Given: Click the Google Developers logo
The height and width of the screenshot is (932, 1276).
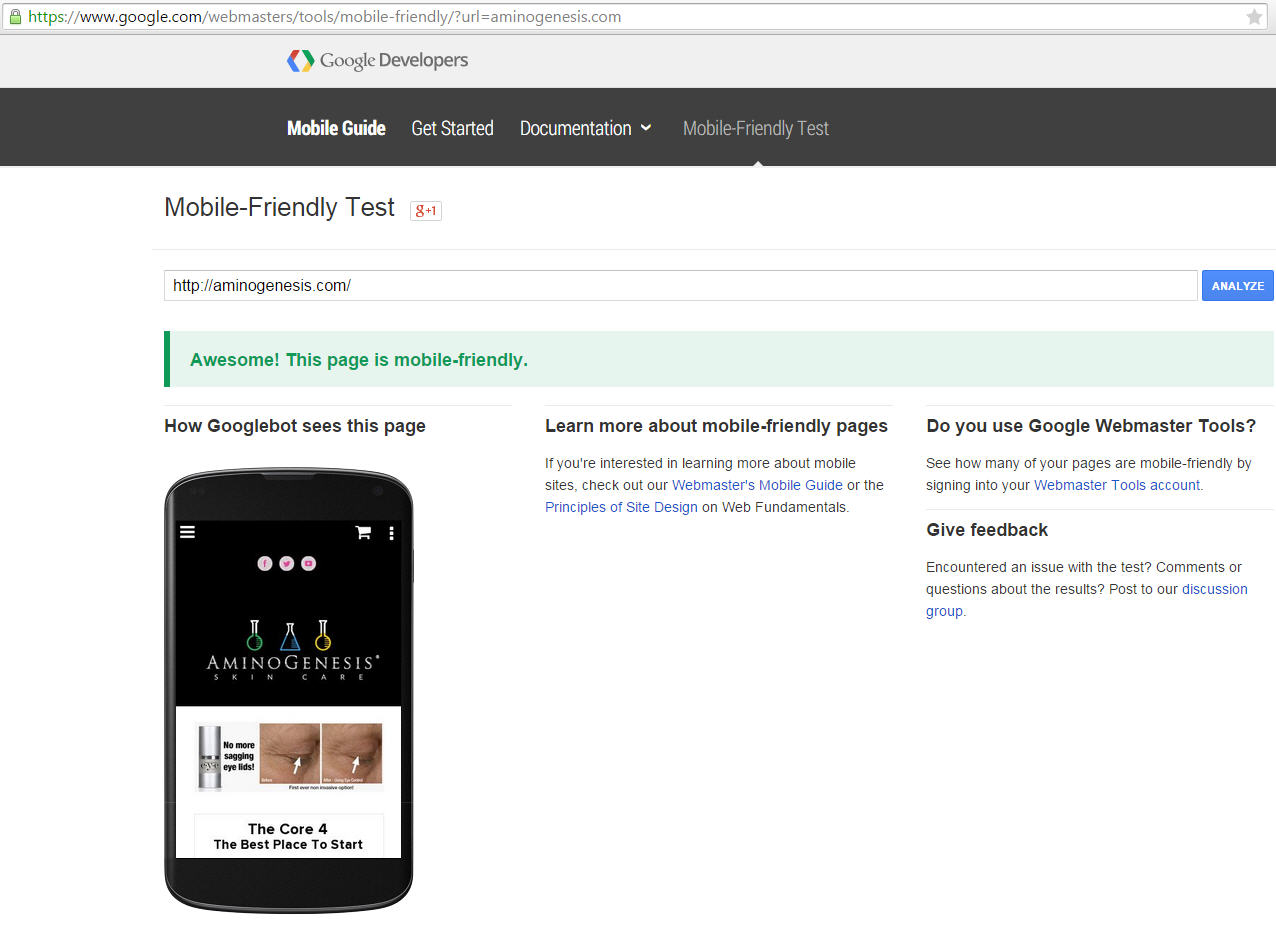Looking at the screenshot, I should (377, 61).
